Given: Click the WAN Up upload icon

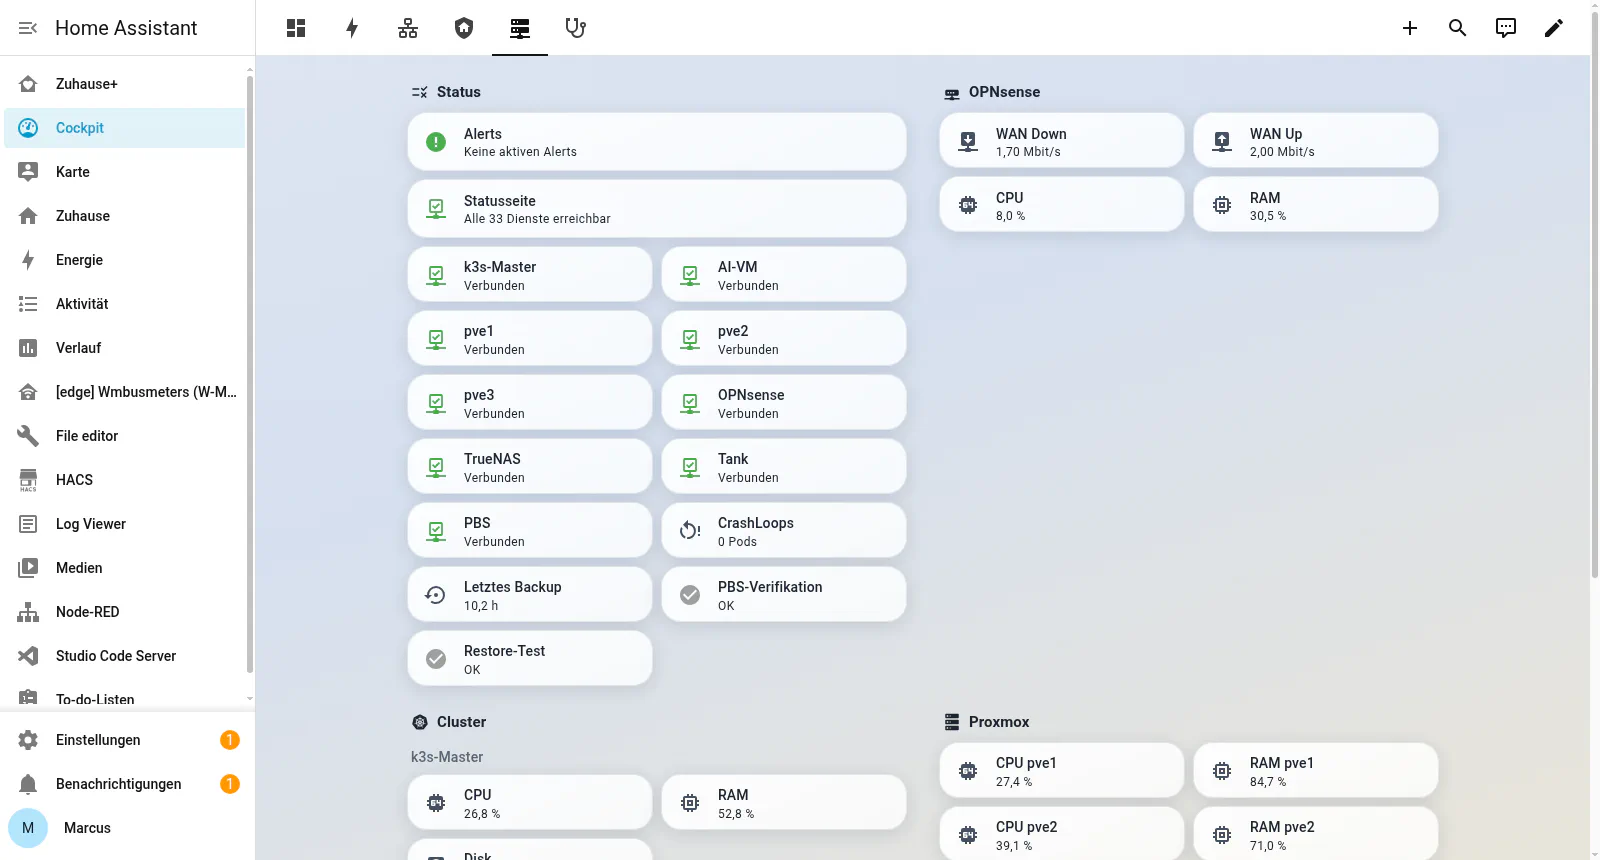Looking at the screenshot, I should 1222,141.
